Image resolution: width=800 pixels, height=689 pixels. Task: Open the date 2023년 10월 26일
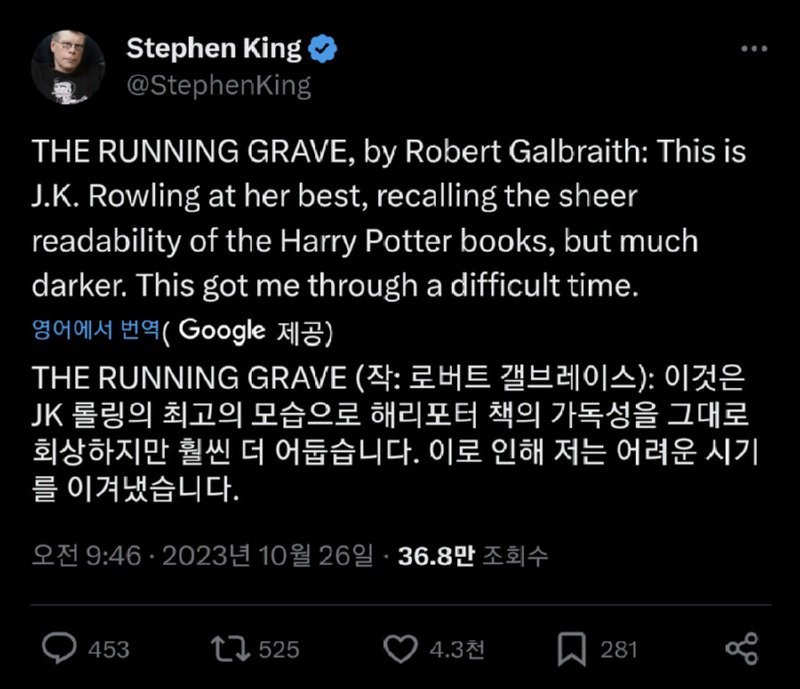[268, 555]
